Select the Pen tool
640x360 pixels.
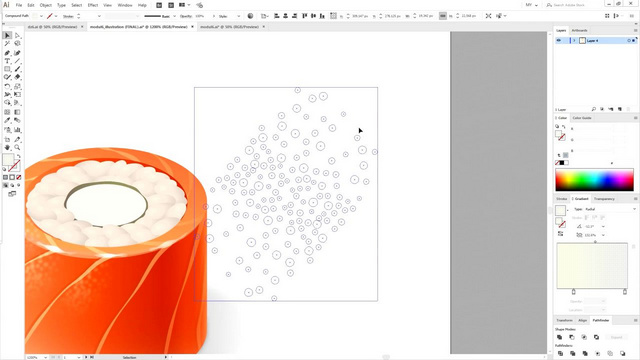(7, 53)
